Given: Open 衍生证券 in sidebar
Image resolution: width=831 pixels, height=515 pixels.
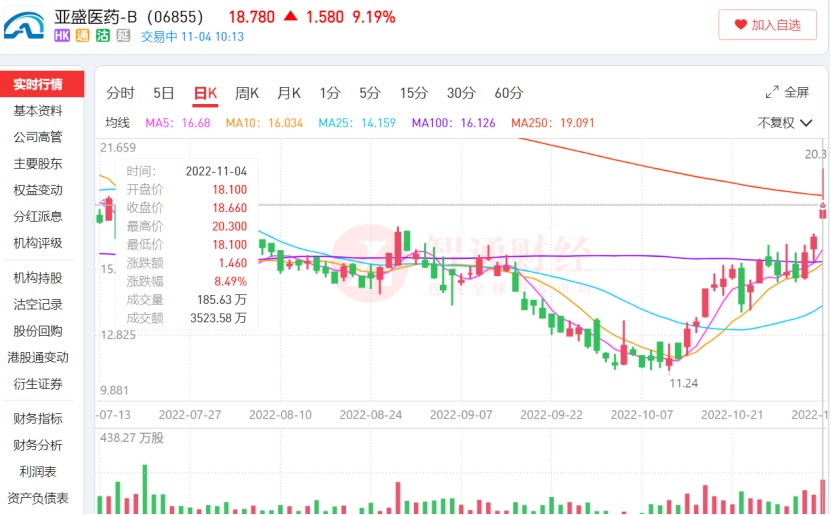Looking at the screenshot, I should [x=38, y=384].
